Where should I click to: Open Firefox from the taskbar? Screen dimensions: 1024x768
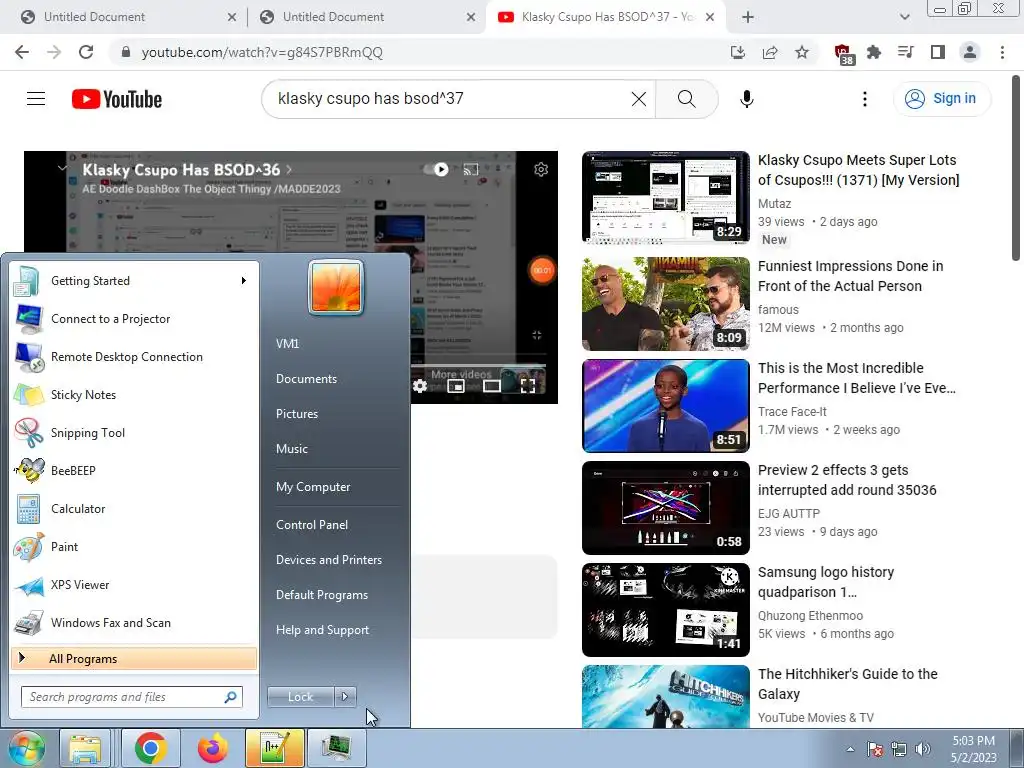213,748
